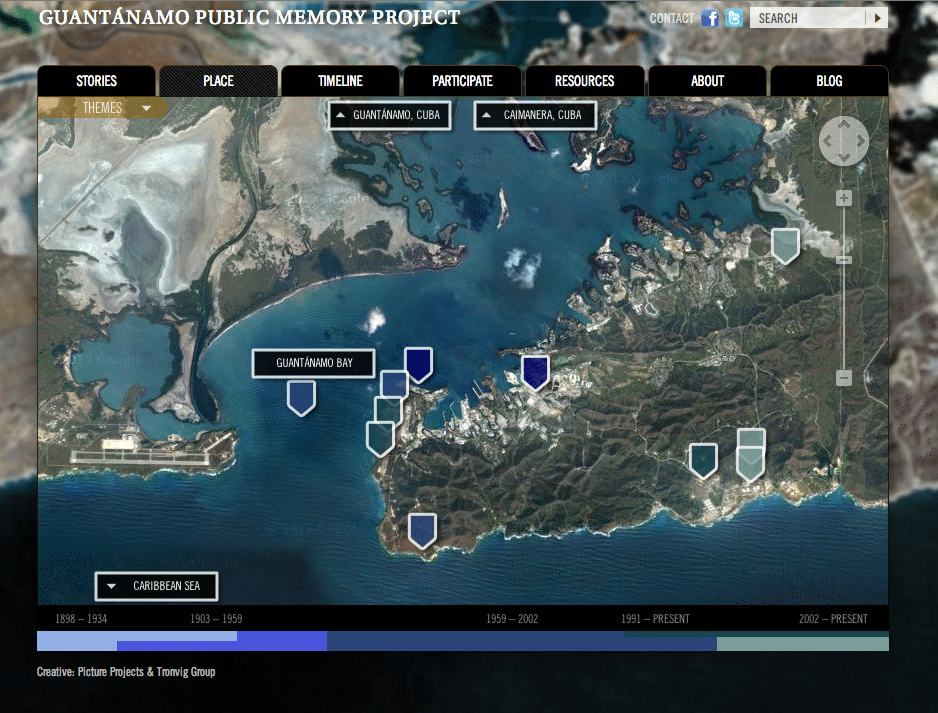
Task: Click the search submit arrow
Action: coord(877,18)
